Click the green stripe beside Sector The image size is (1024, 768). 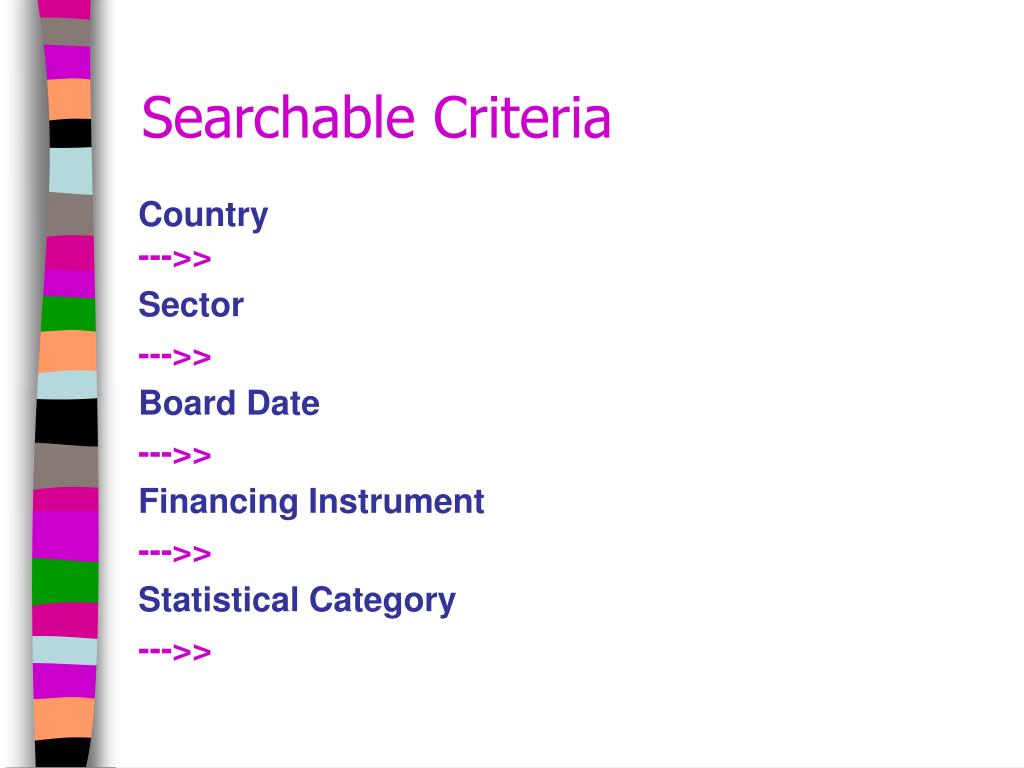(x=69, y=314)
